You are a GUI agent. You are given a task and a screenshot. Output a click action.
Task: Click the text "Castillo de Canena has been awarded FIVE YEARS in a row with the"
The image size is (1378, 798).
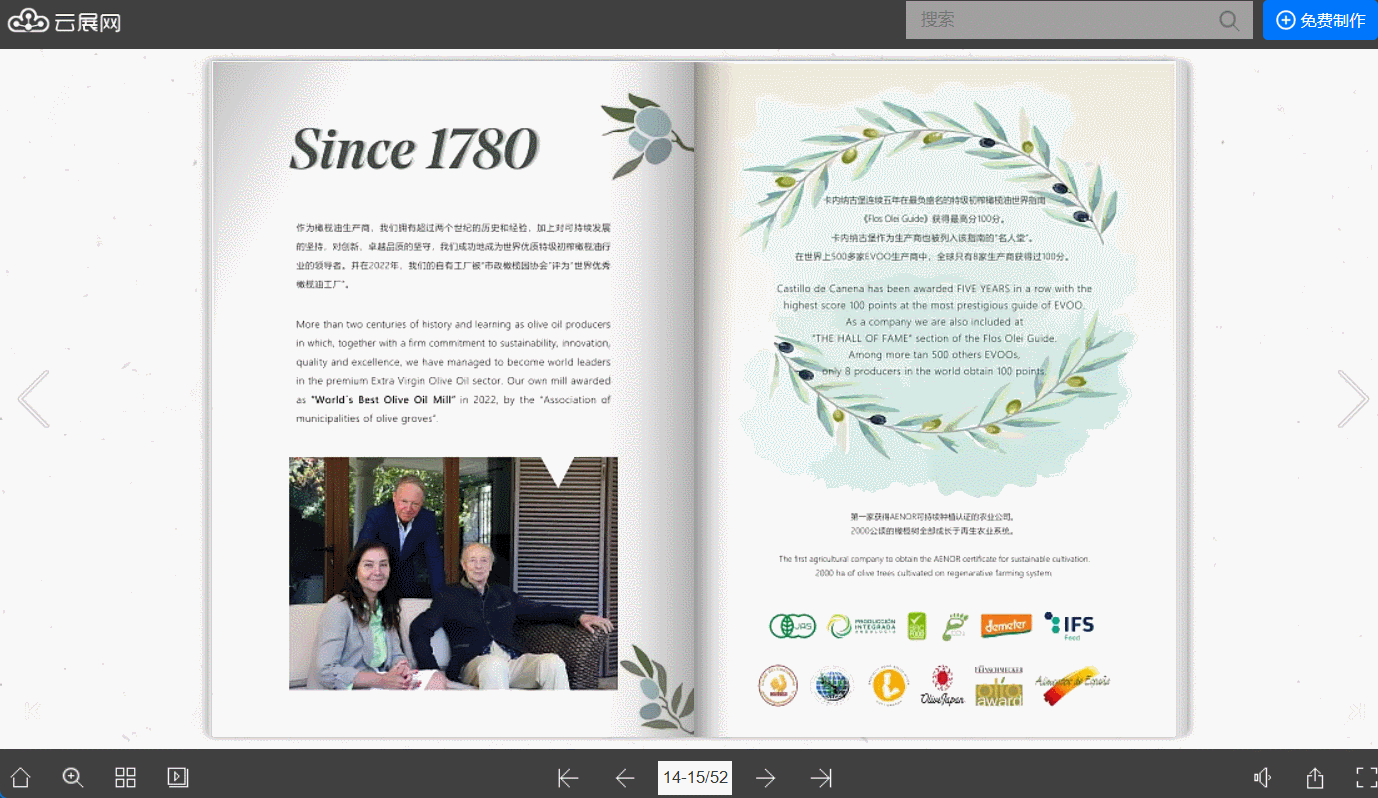click(x=934, y=289)
